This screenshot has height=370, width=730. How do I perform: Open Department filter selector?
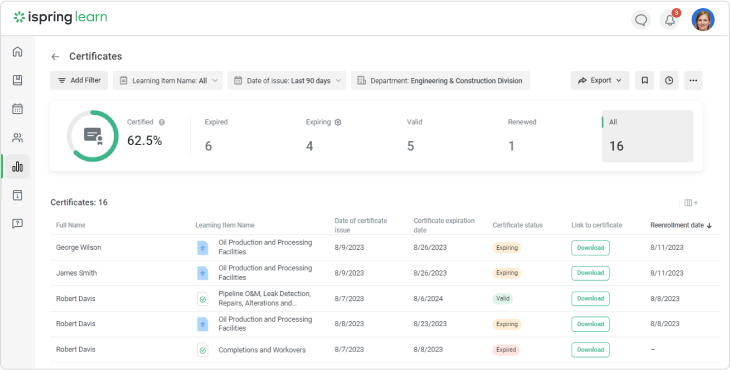click(x=440, y=81)
